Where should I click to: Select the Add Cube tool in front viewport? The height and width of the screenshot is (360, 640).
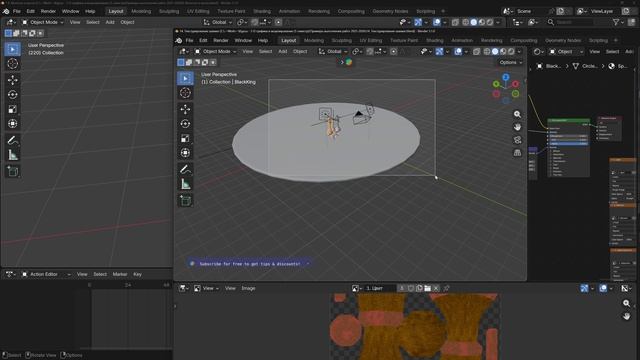pos(185,200)
